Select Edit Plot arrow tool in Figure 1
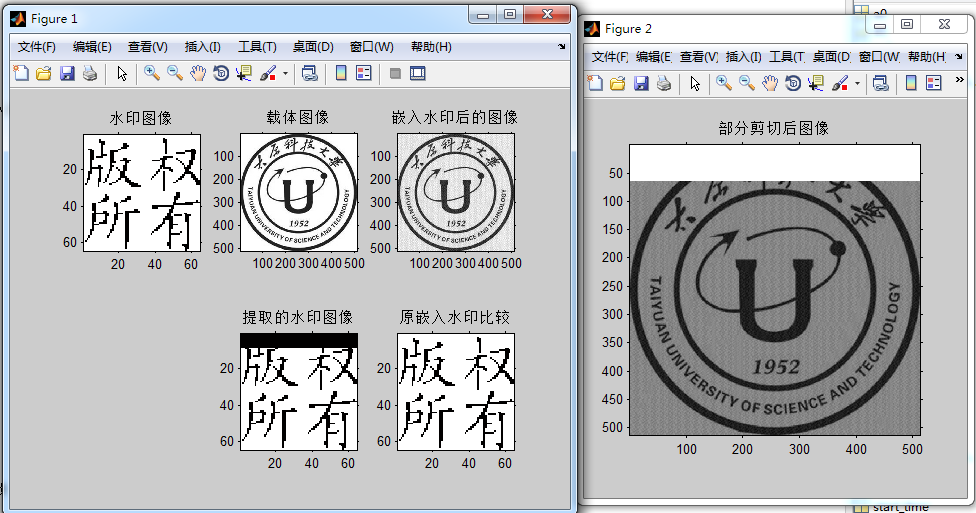The height and width of the screenshot is (513, 976). (122, 73)
